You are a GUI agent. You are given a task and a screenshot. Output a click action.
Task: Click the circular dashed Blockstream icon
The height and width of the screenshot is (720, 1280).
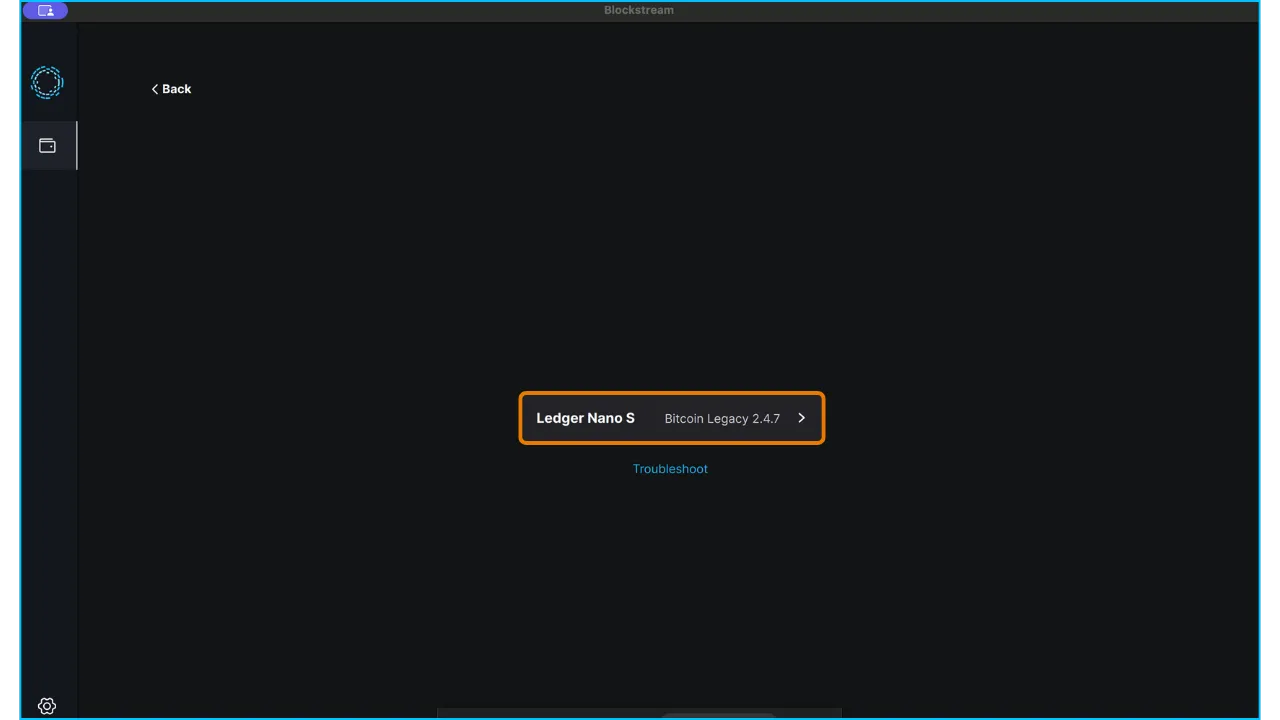(47, 82)
